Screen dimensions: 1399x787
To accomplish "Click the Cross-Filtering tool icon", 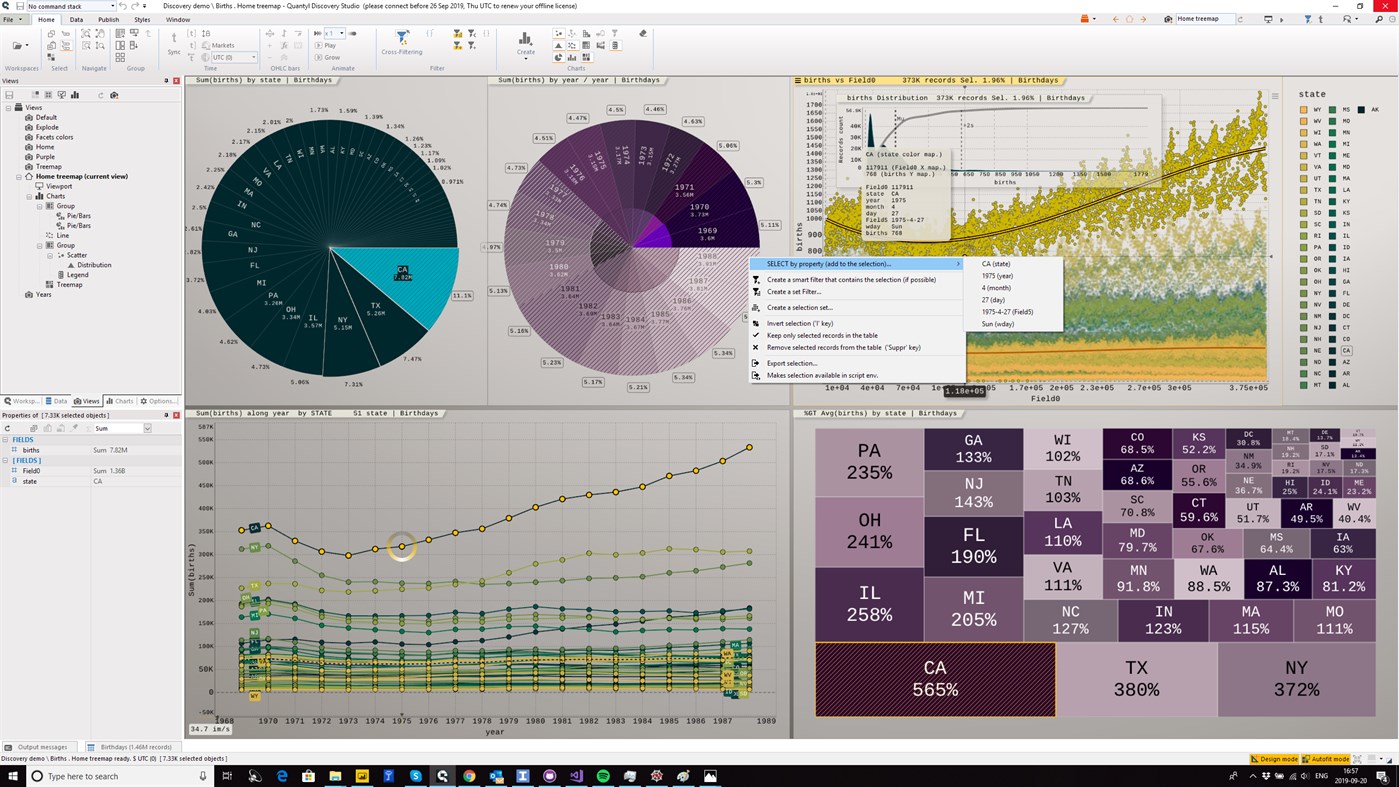I will click(x=401, y=38).
